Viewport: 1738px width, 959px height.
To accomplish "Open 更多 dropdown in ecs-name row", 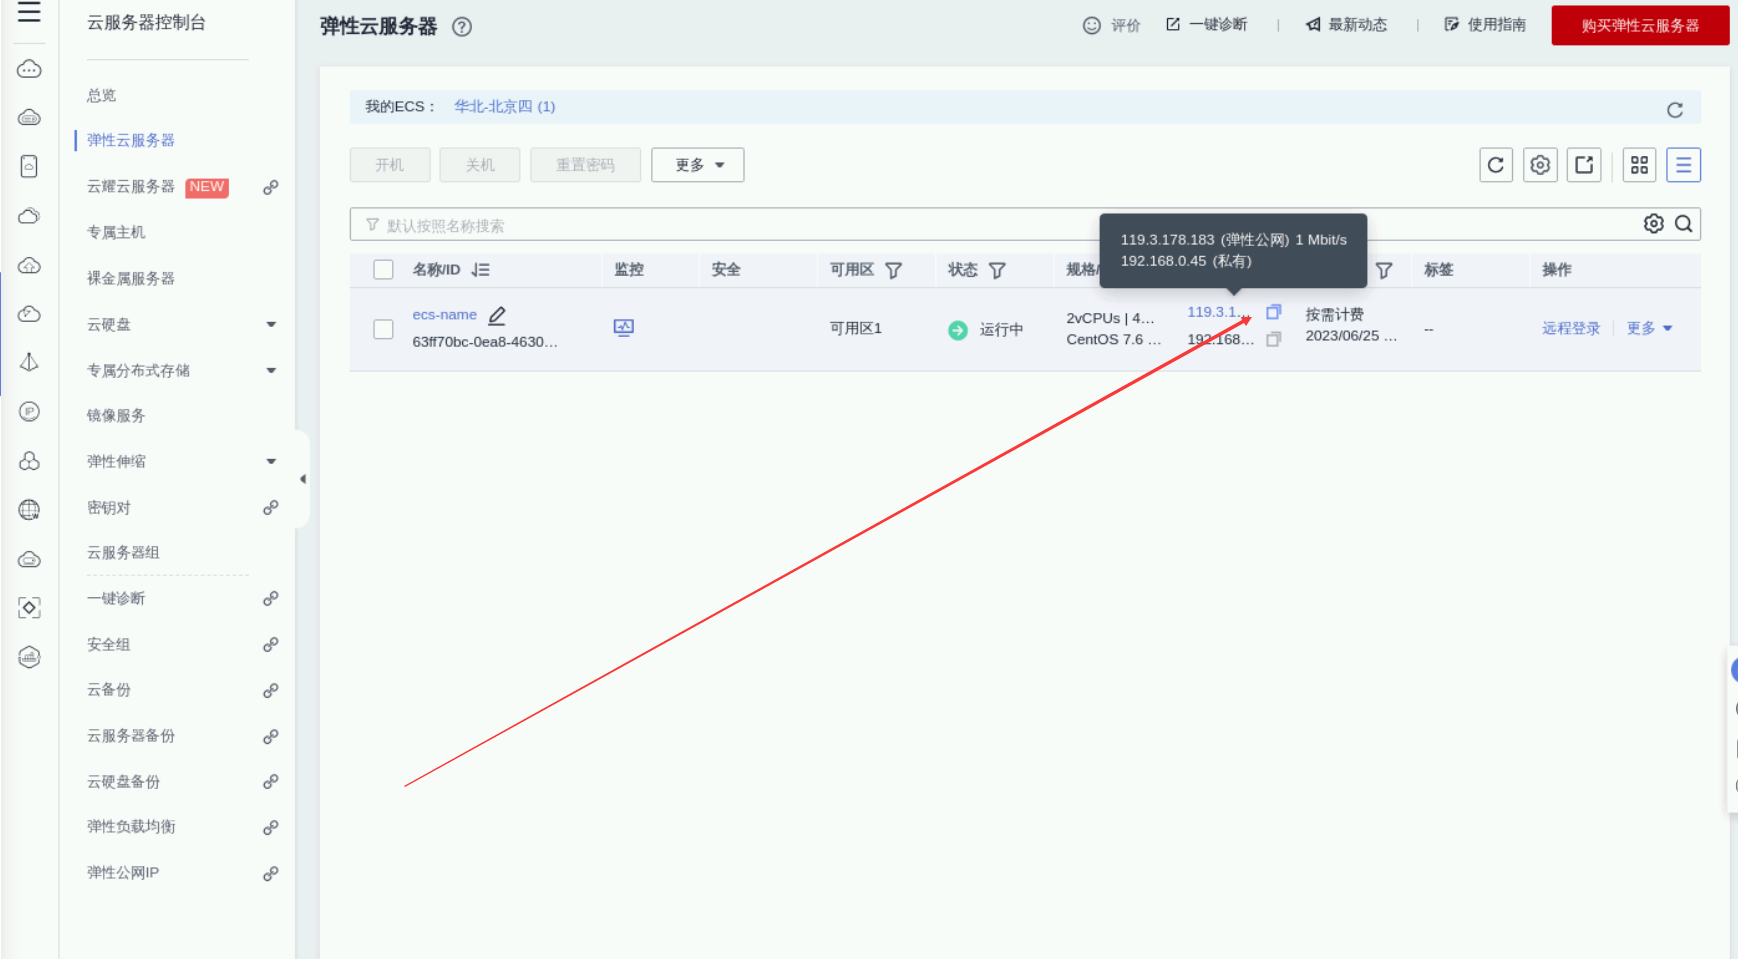I will point(1650,328).
